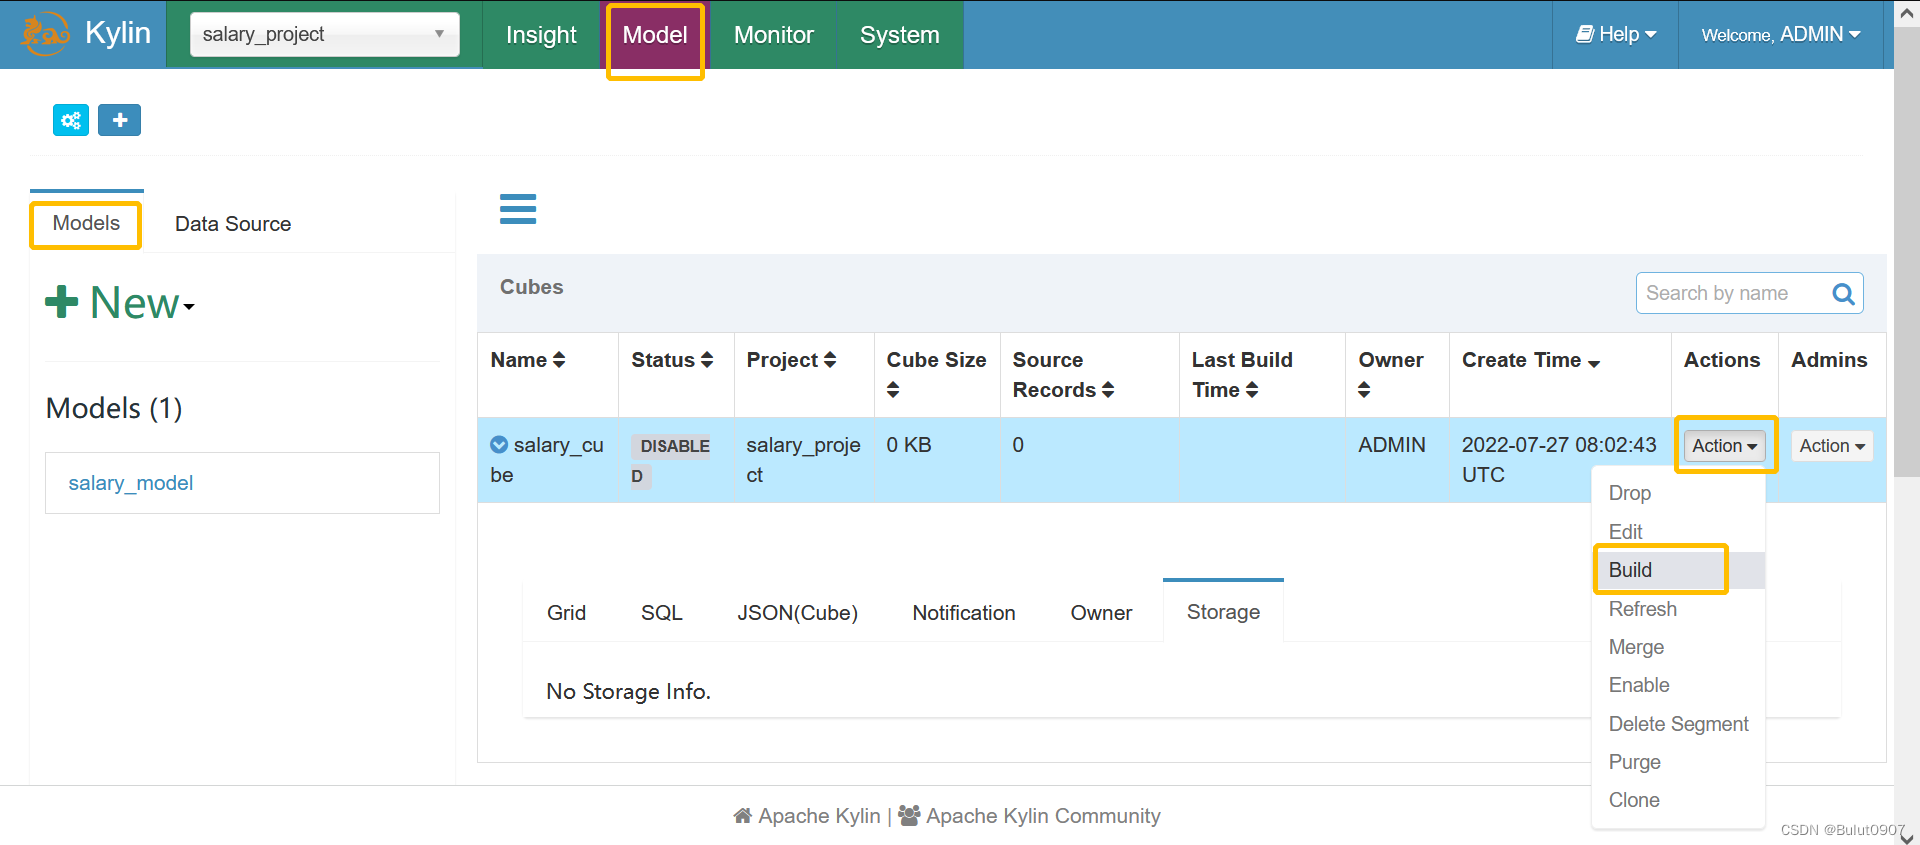Click the blue plus add project button
Viewport: 1920px width, 845px height.
pos(119,120)
